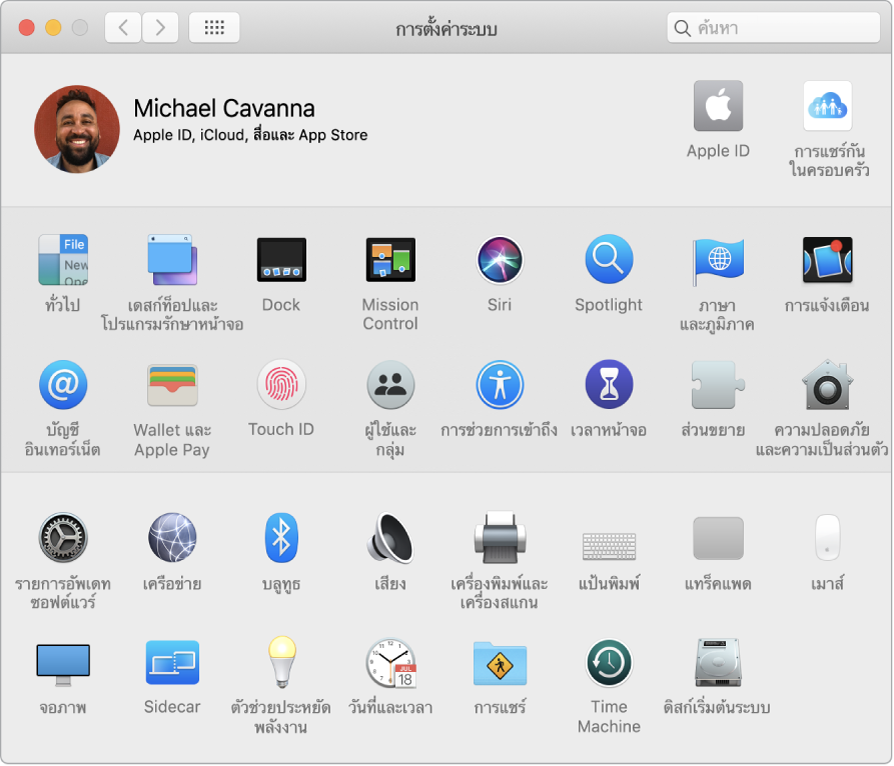Viewport: 894px width, 766px height.
Task: Open the Dock preferences
Action: coord(281,260)
